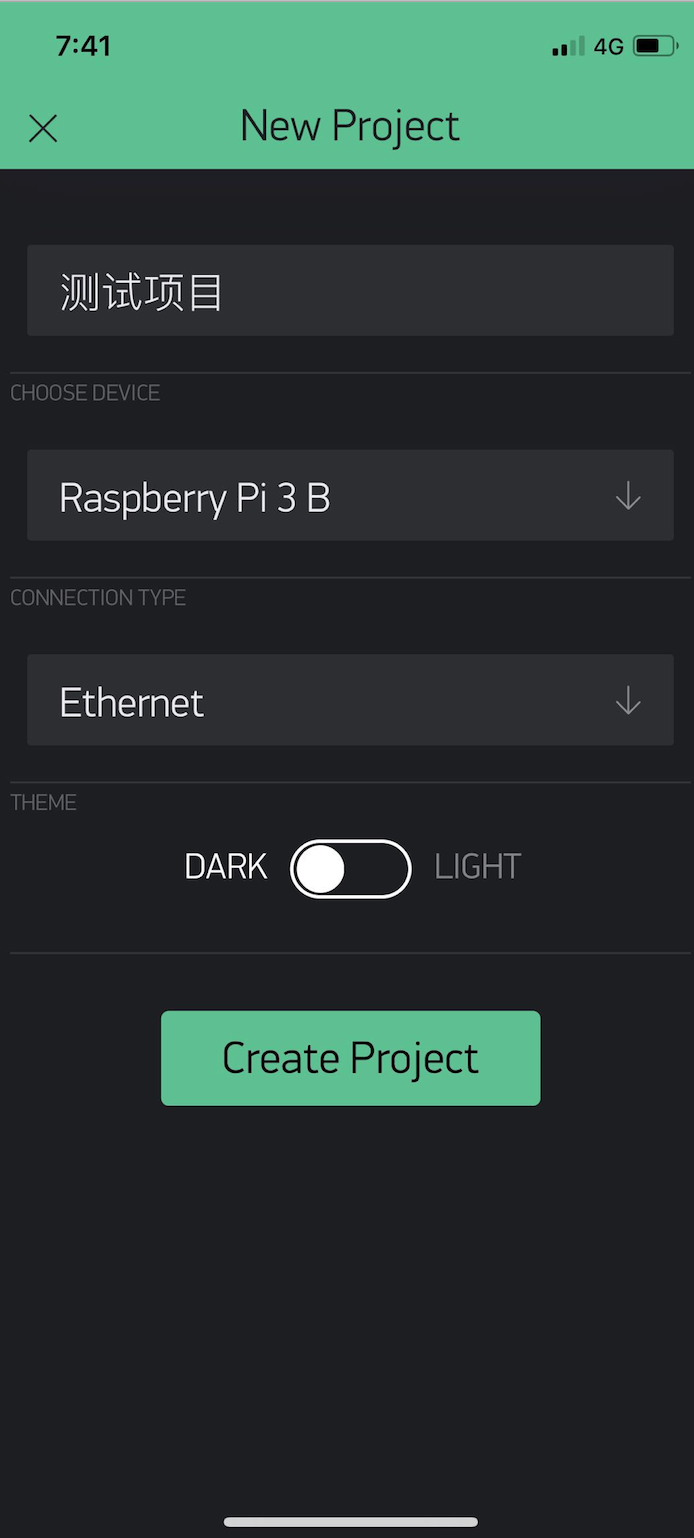This screenshot has width=694, height=1538.
Task: Open the Raspberry Pi 3 B device dropdown
Action: click(350, 495)
